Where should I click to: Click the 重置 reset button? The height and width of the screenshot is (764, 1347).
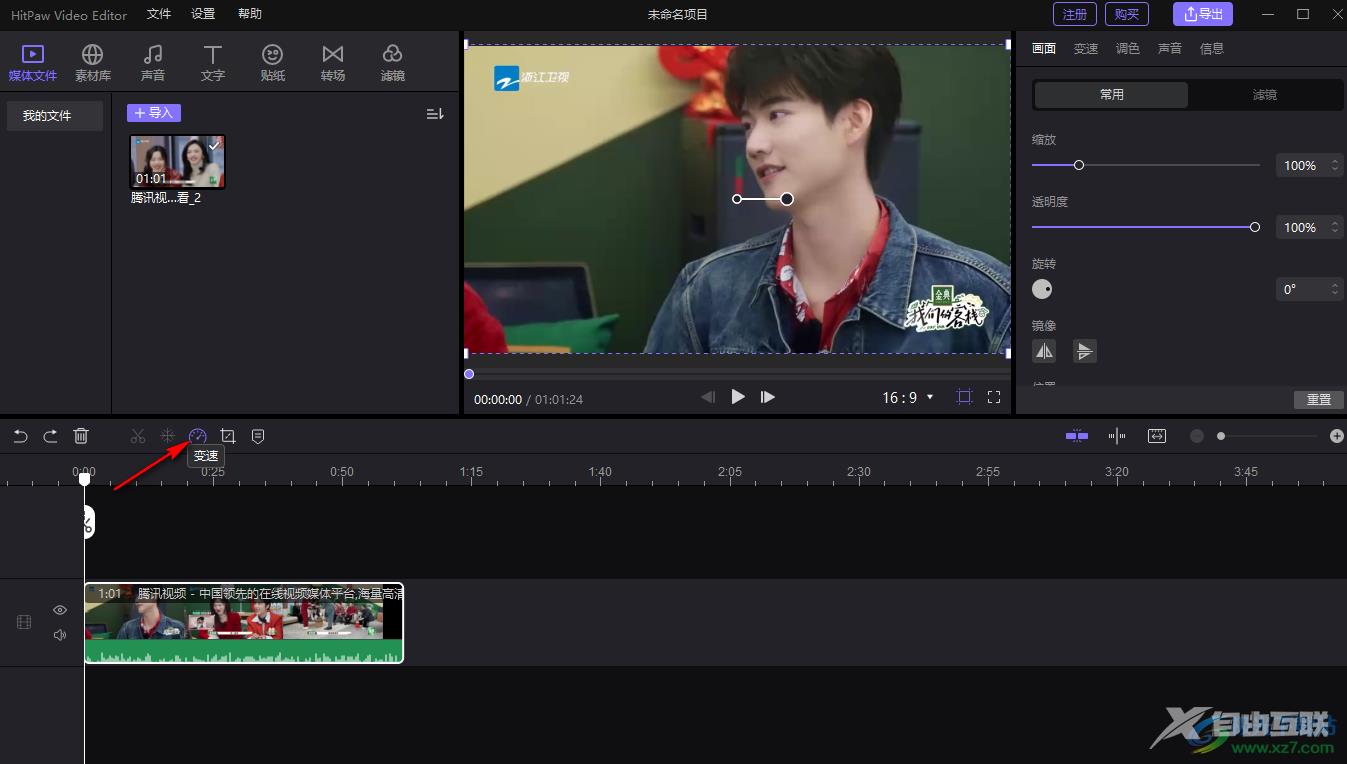[1319, 399]
